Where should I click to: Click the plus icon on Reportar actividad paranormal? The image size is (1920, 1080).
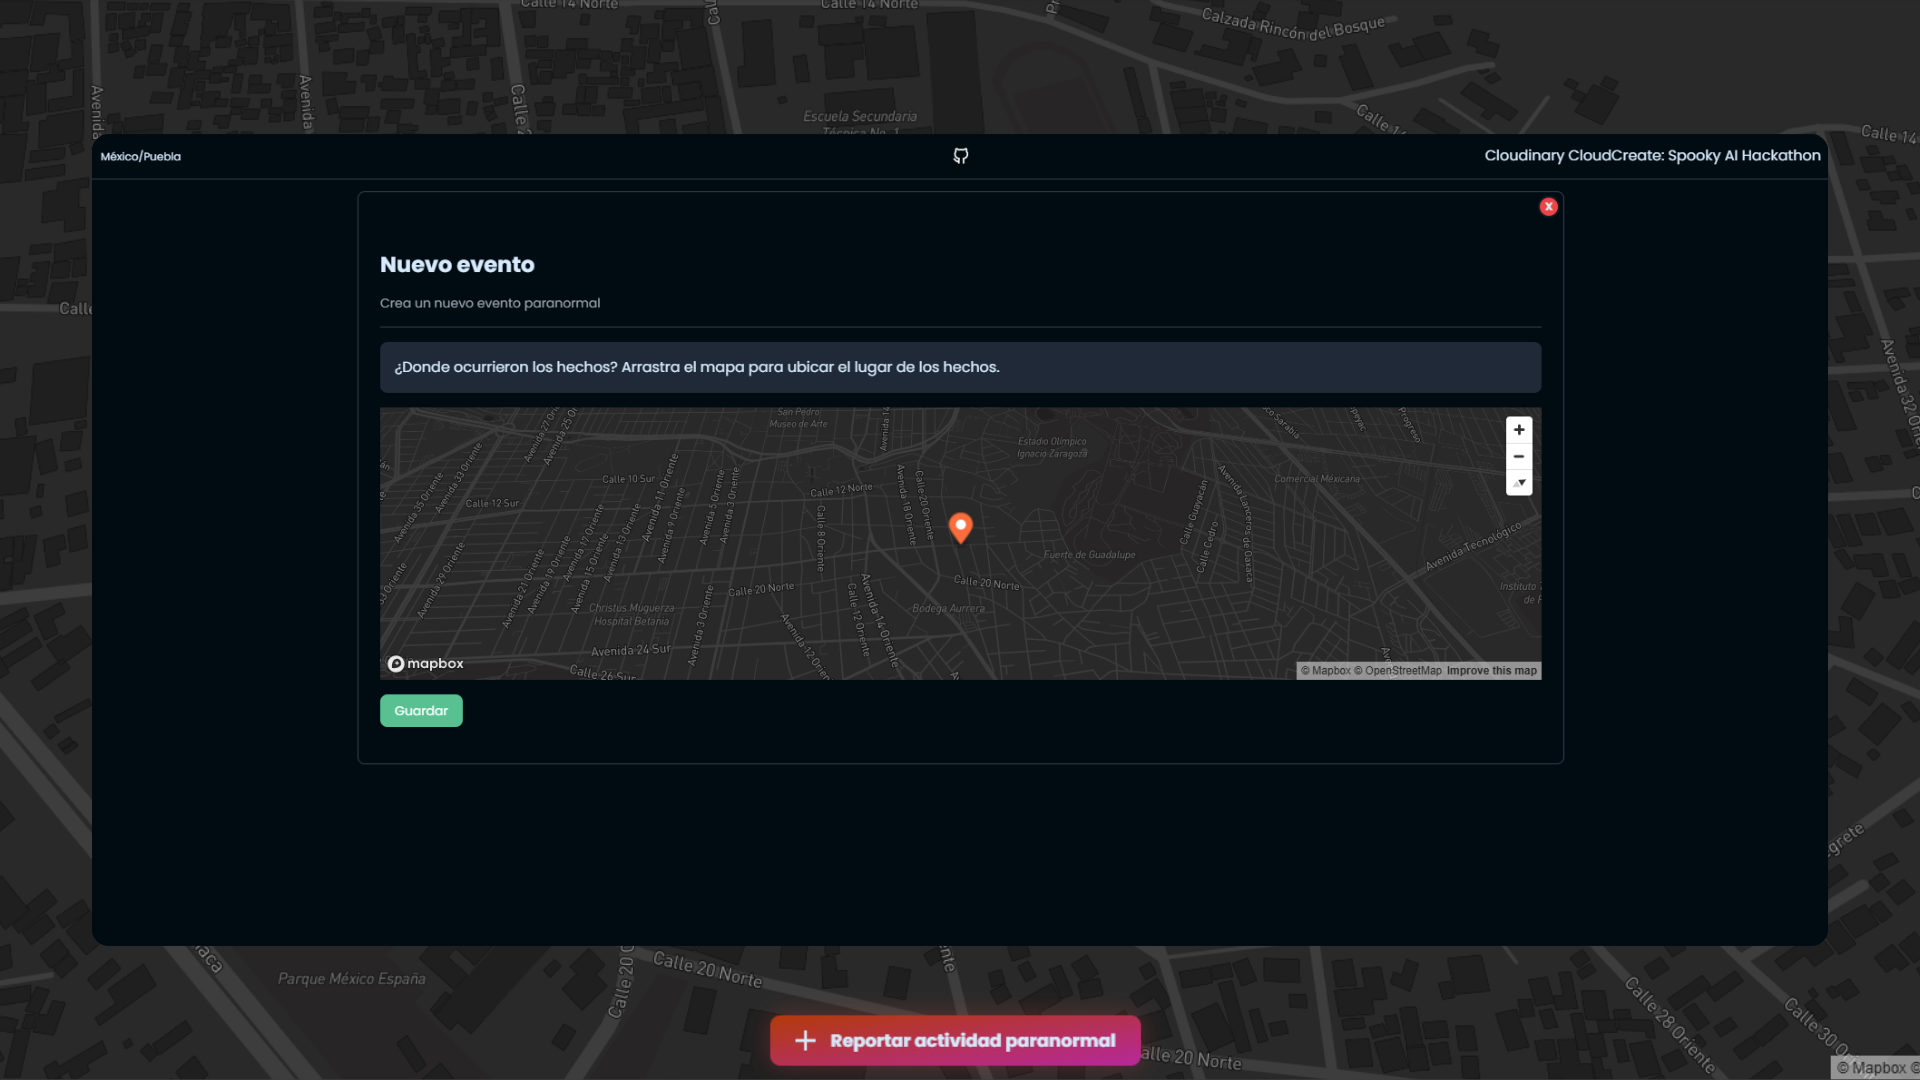click(803, 1040)
